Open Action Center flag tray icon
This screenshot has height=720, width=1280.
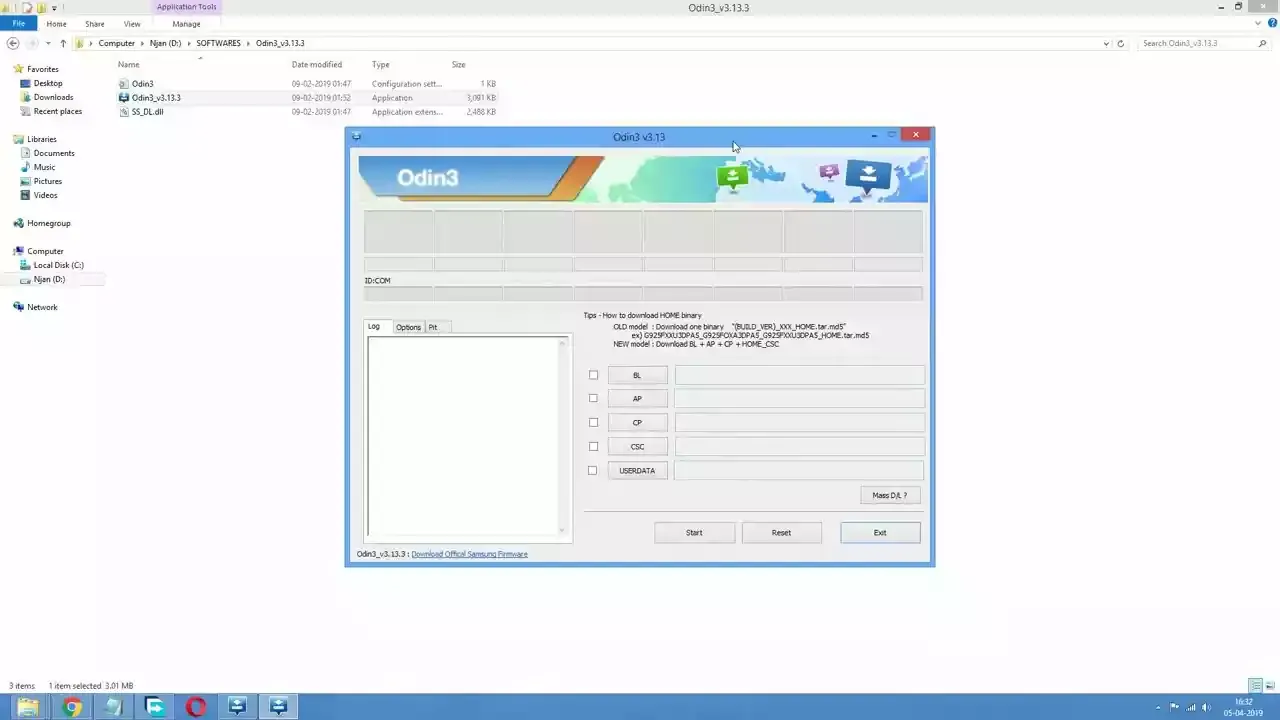[1175, 707]
